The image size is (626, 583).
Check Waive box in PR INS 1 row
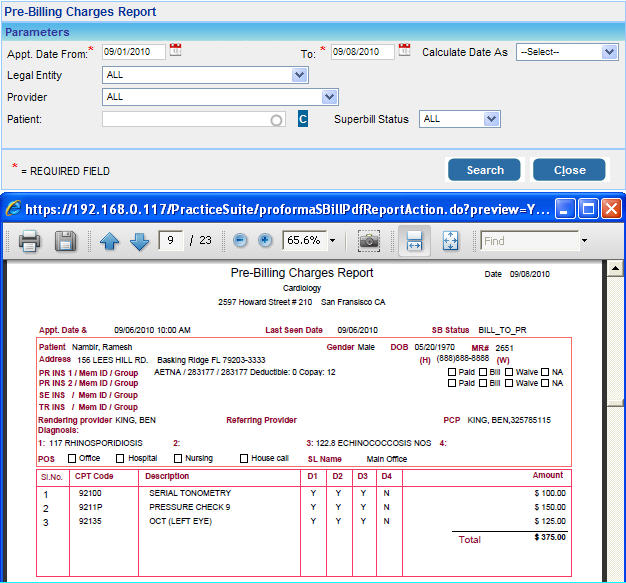509,372
